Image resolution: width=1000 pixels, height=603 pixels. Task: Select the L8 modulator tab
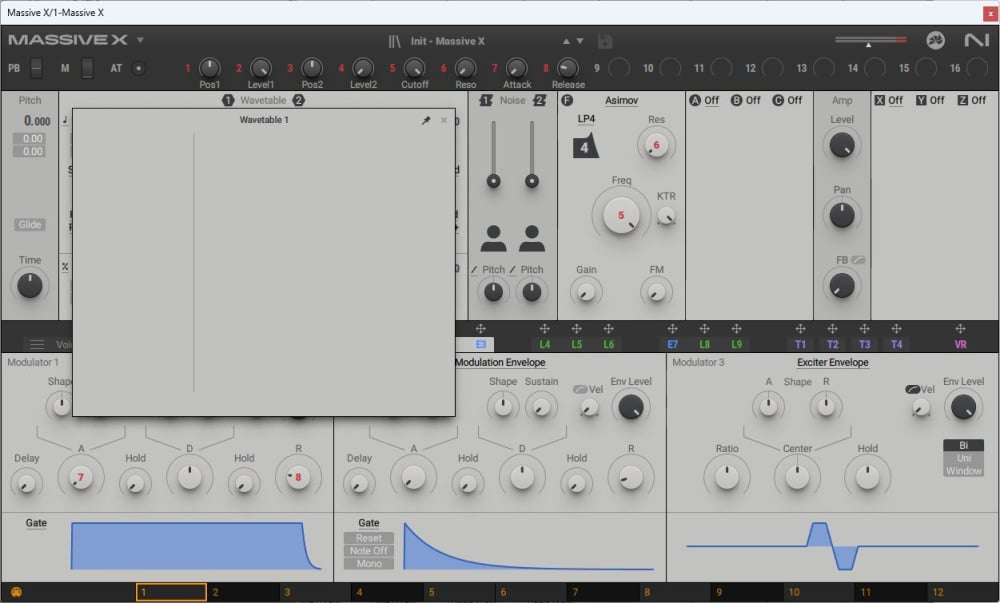(x=704, y=344)
